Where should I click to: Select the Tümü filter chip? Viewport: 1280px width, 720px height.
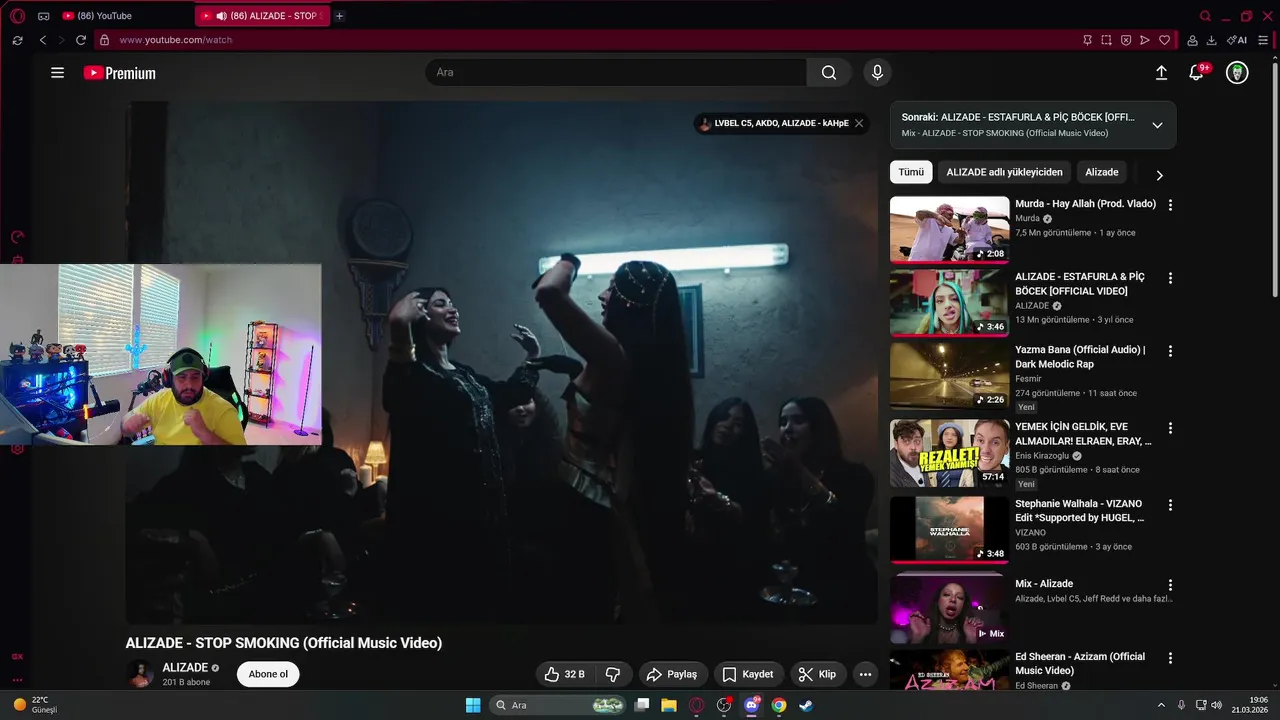(911, 172)
